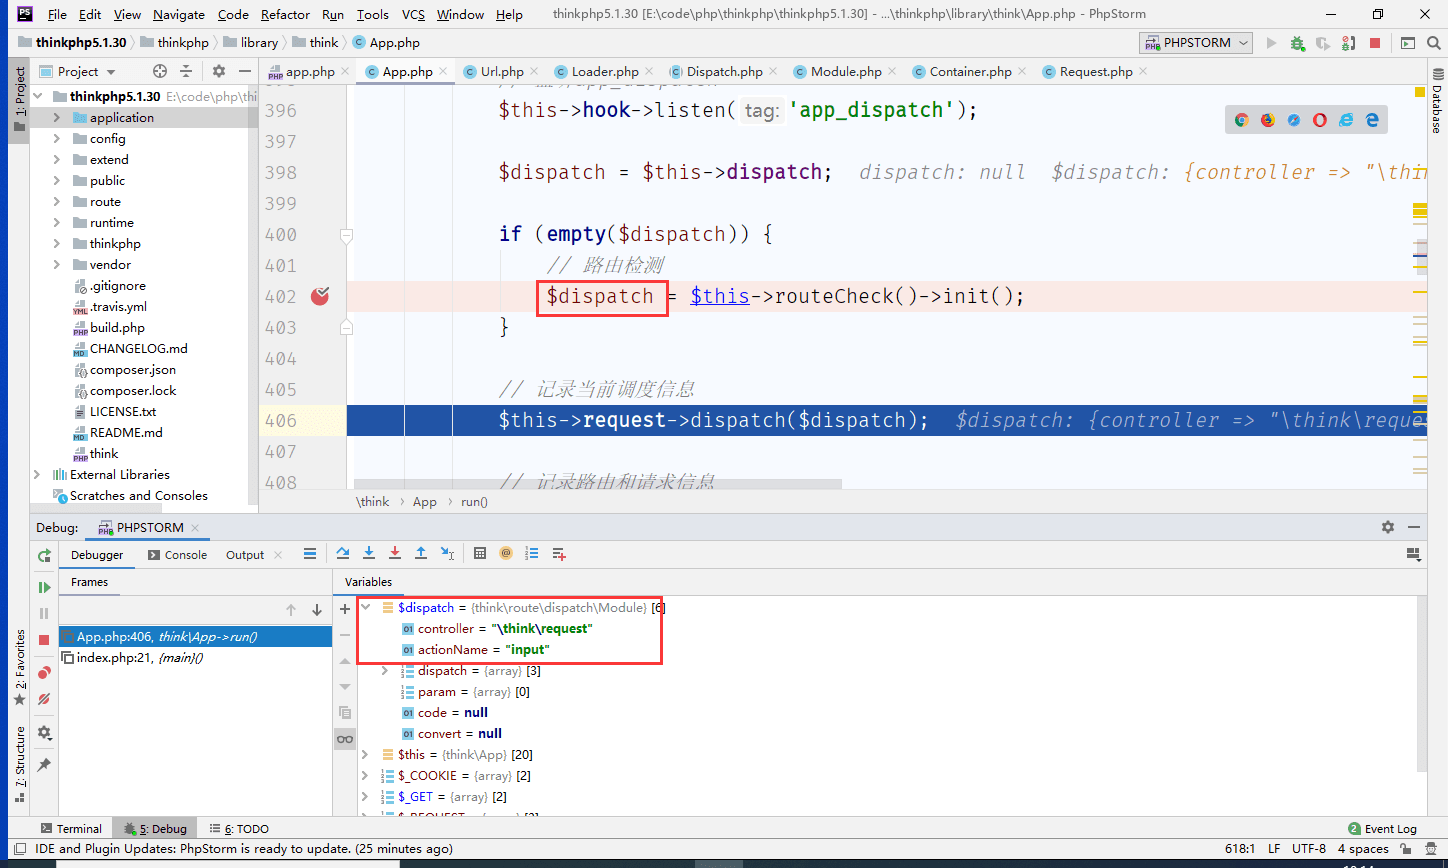This screenshot has height=868, width=1448.
Task: Open page in Edge browser icon
Action: pos(1372,120)
